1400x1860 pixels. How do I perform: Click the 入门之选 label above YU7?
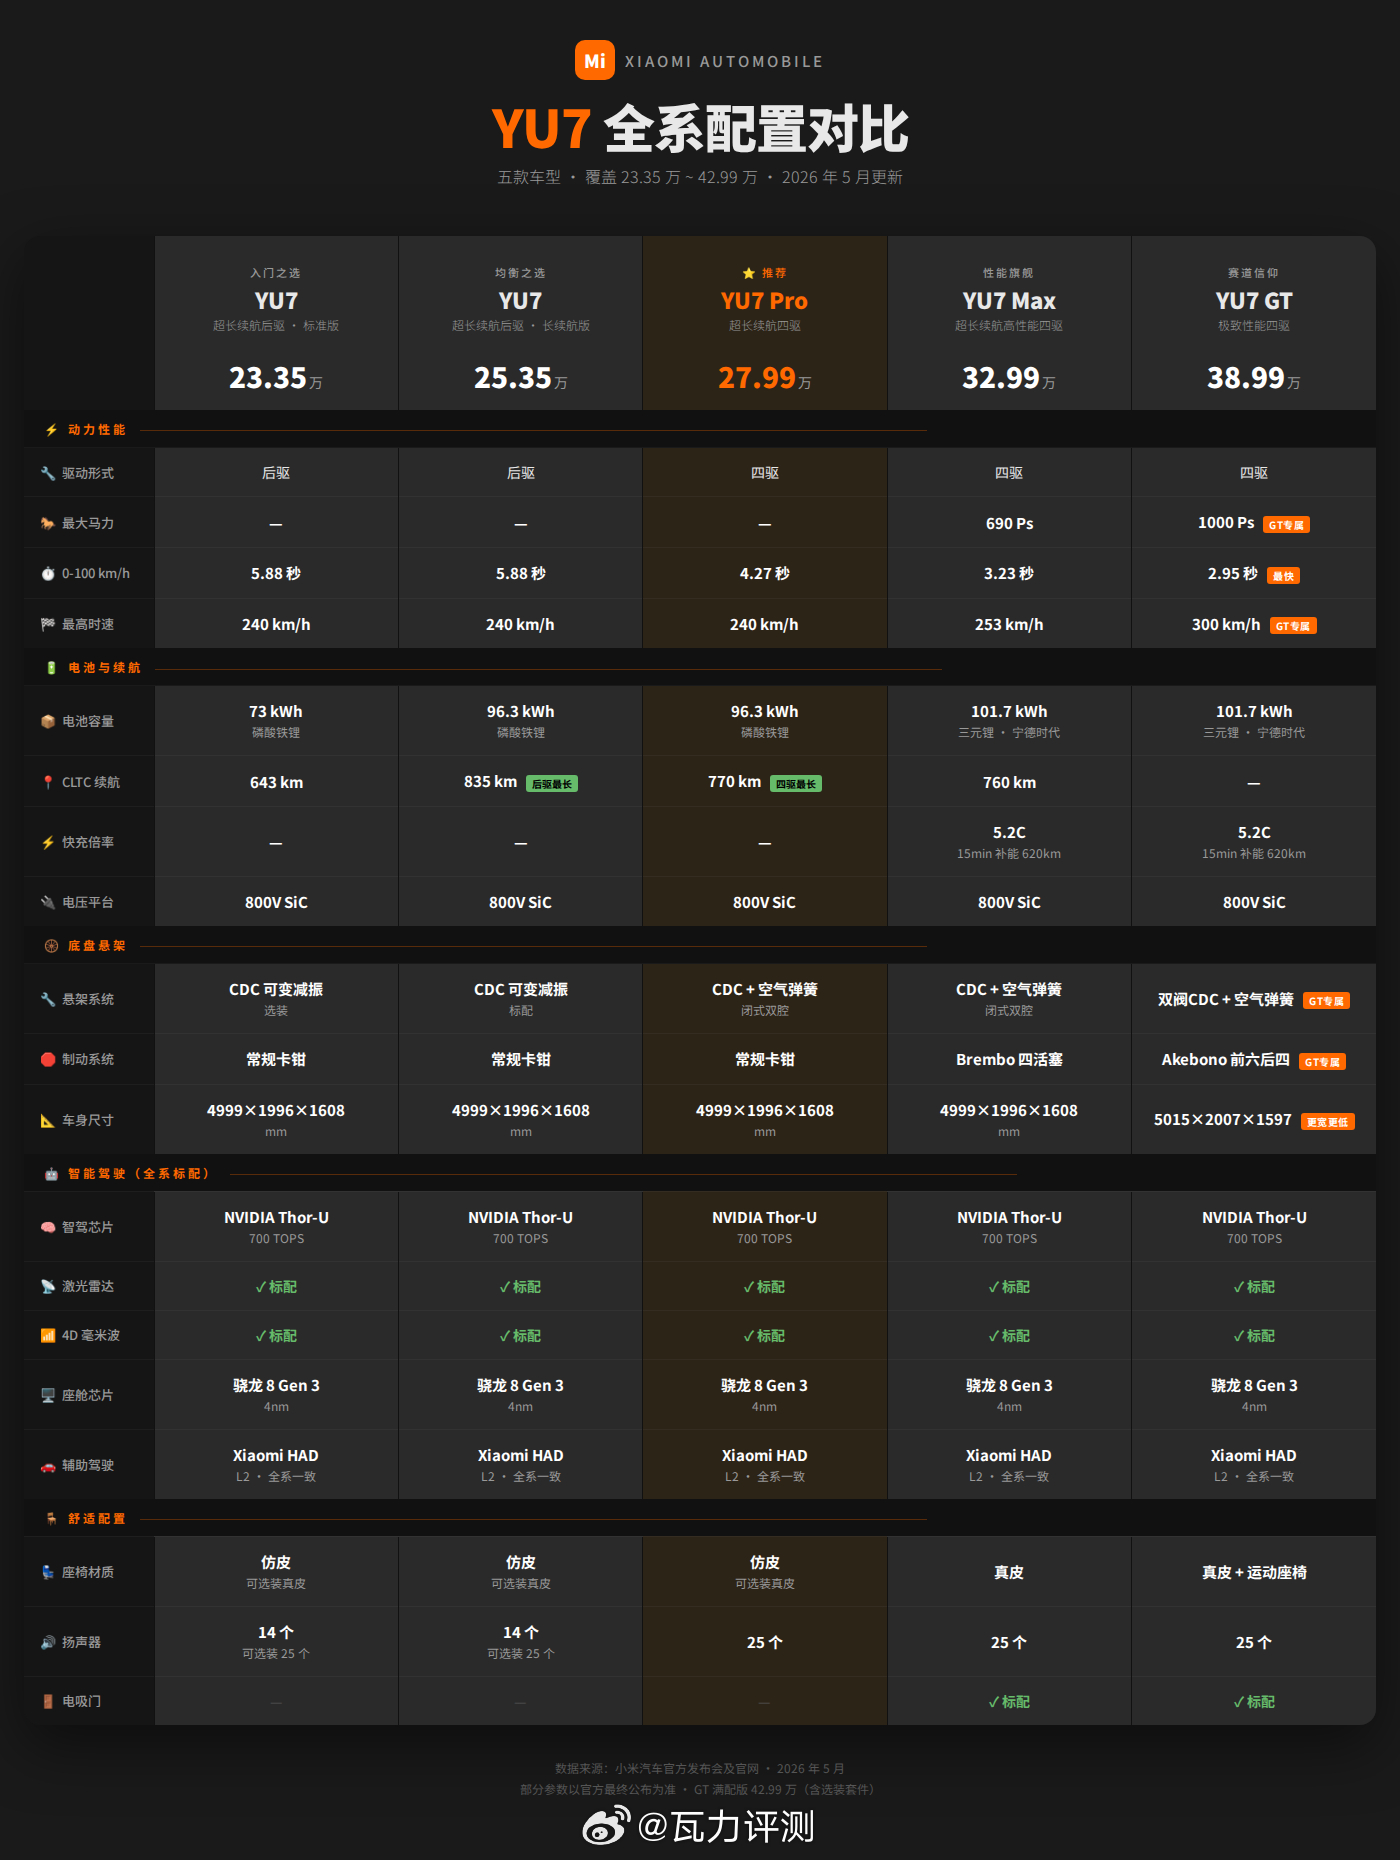point(276,273)
